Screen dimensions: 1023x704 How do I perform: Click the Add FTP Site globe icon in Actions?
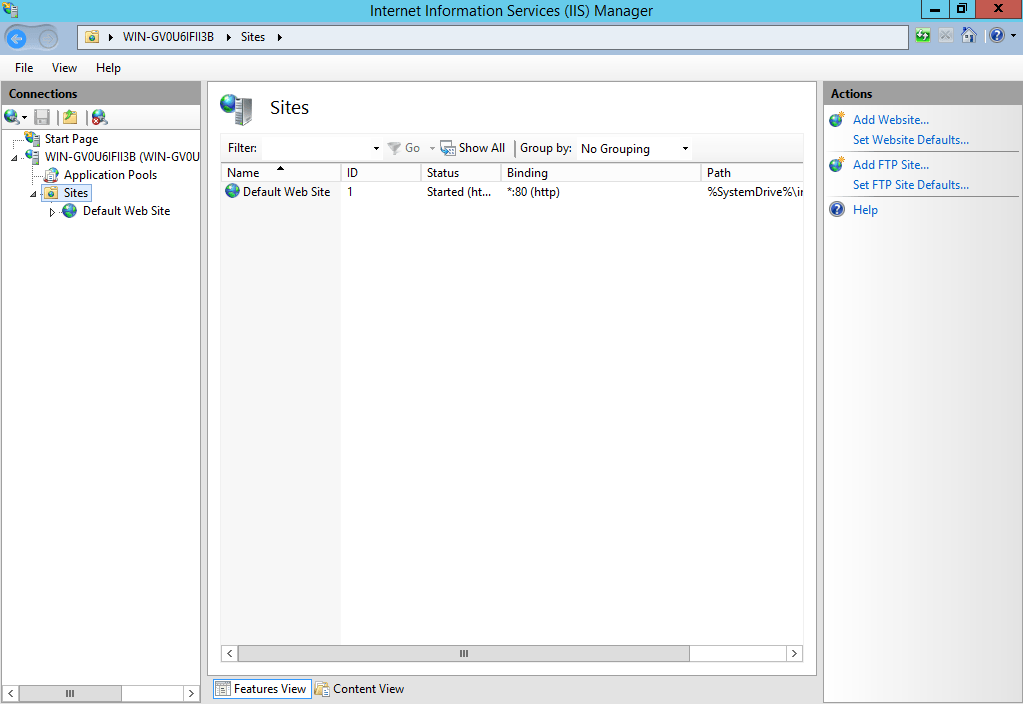(x=837, y=164)
